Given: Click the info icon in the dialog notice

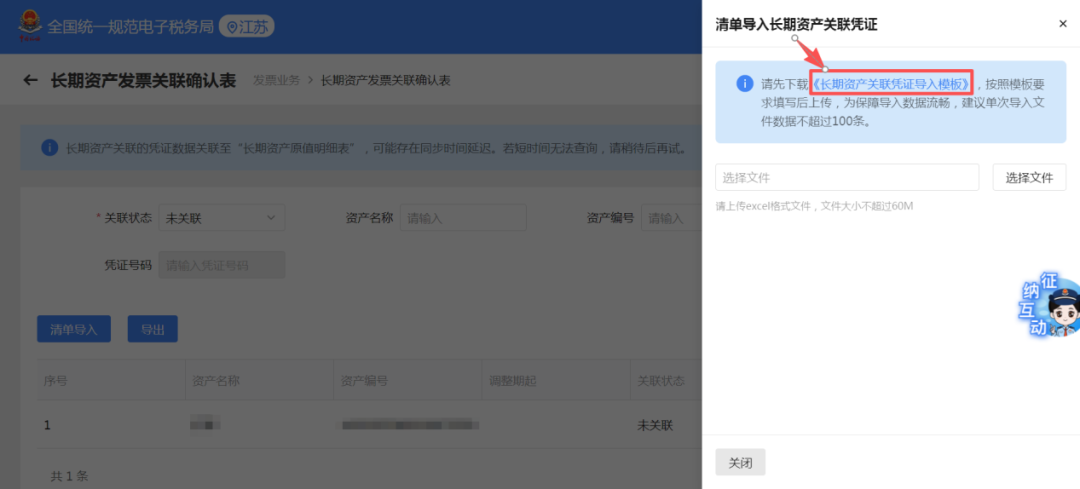Looking at the screenshot, I should pyautogui.click(x=743, y=84).
